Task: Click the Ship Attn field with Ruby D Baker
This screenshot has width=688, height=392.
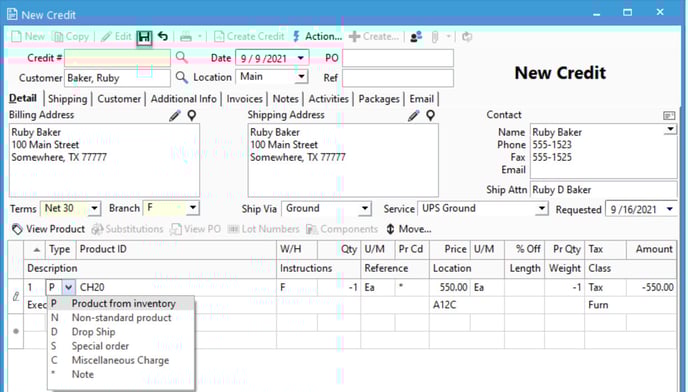Action: pos(603,190)
